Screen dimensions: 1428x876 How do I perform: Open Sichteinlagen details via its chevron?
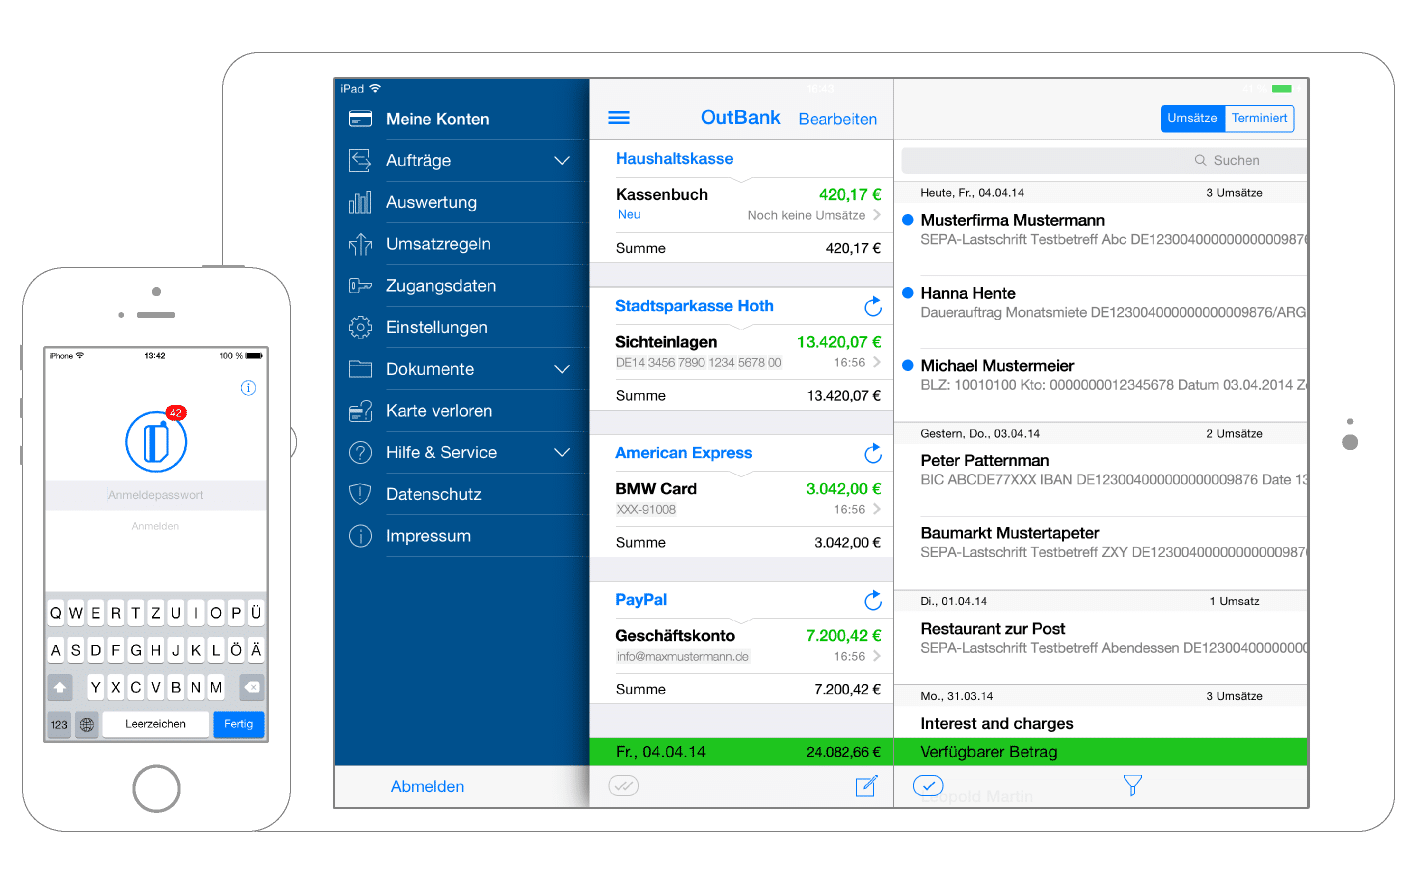coord(877,362)
